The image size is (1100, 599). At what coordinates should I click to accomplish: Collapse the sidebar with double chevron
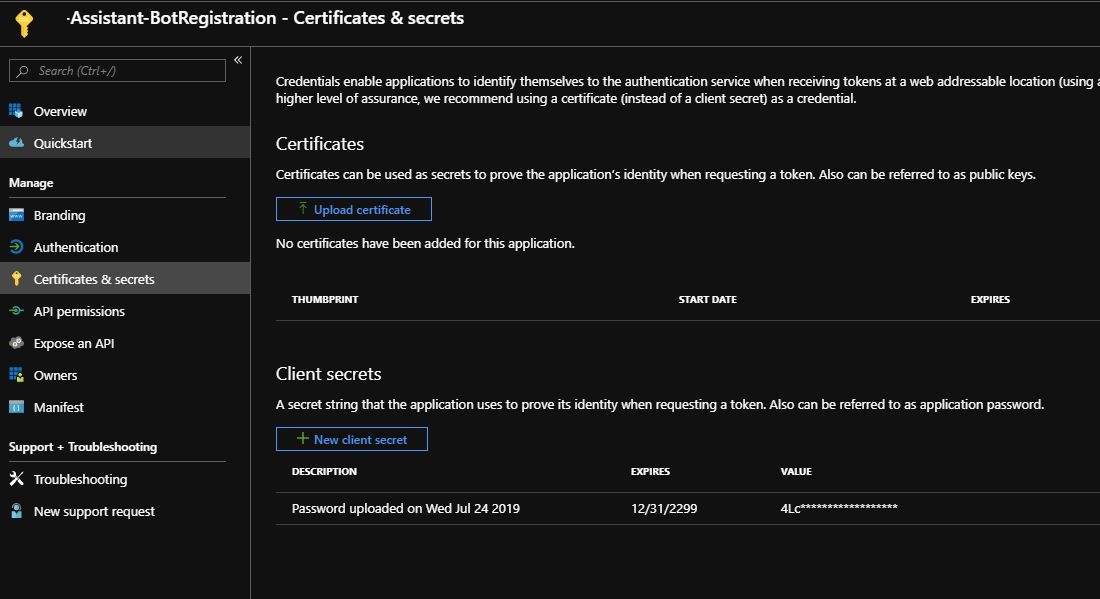pos(238,60)
